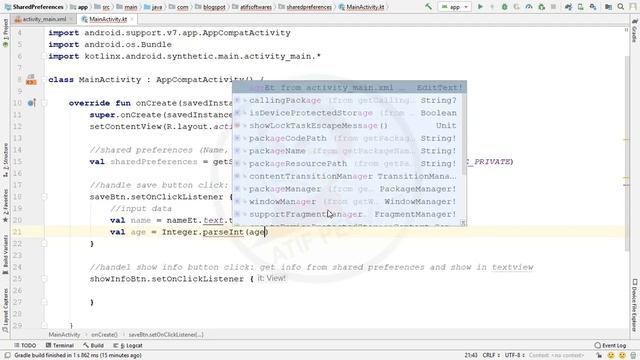Select the EditText from activity_main.xml suggestion
Image resolution: width=640 pixels, height=360 pixels.
[349, 87]
